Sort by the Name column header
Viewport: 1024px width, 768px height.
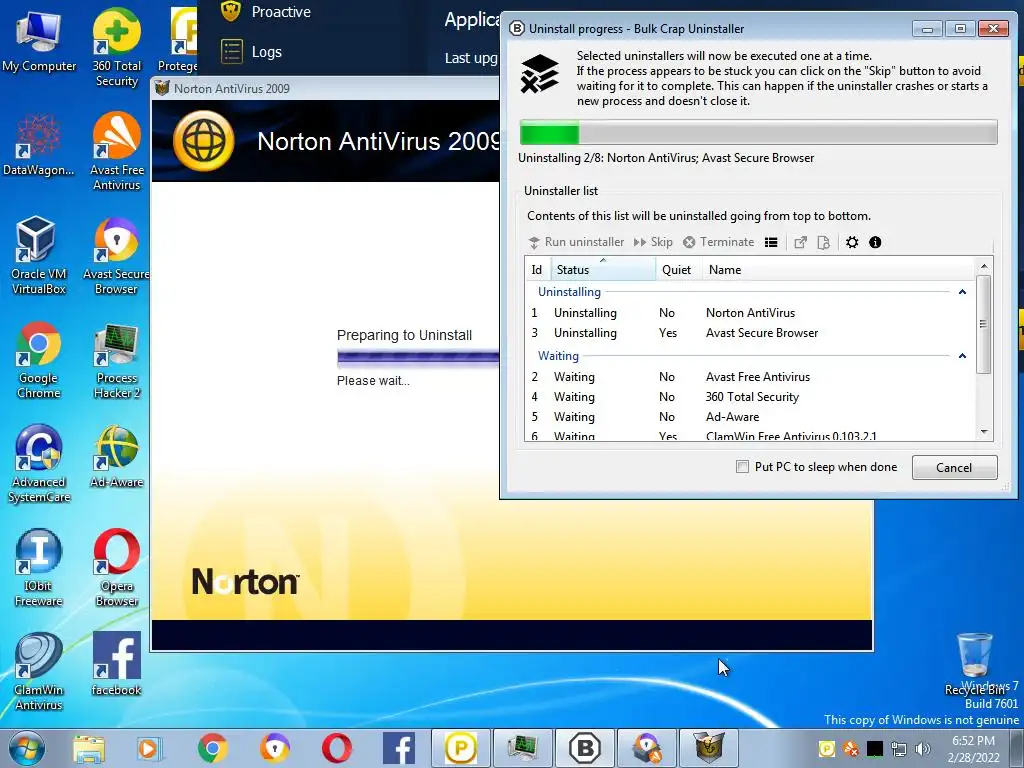pyautogui.click(x=839, y=269)
